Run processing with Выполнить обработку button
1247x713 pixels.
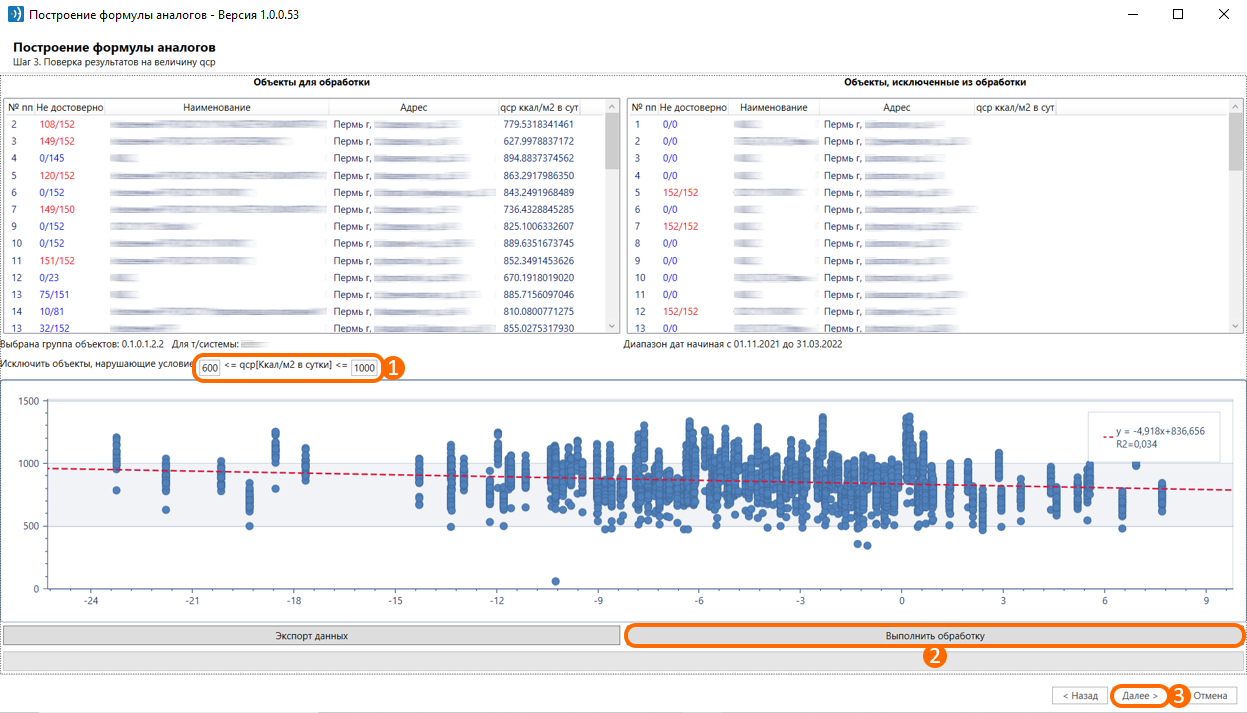(934, 635)
